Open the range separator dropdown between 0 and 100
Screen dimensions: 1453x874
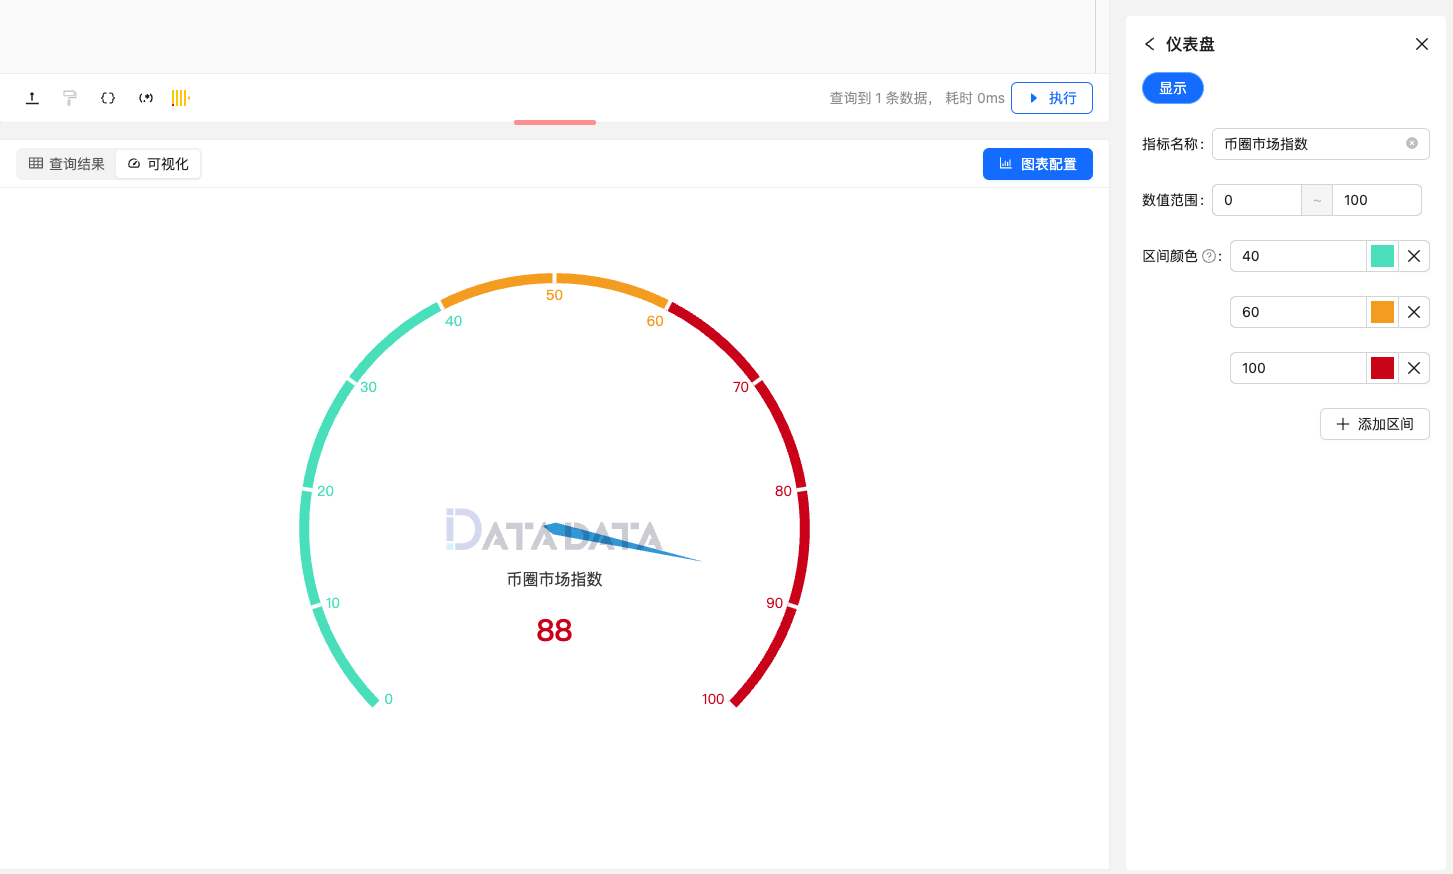pyautogui.click(x=1316, y=199)
